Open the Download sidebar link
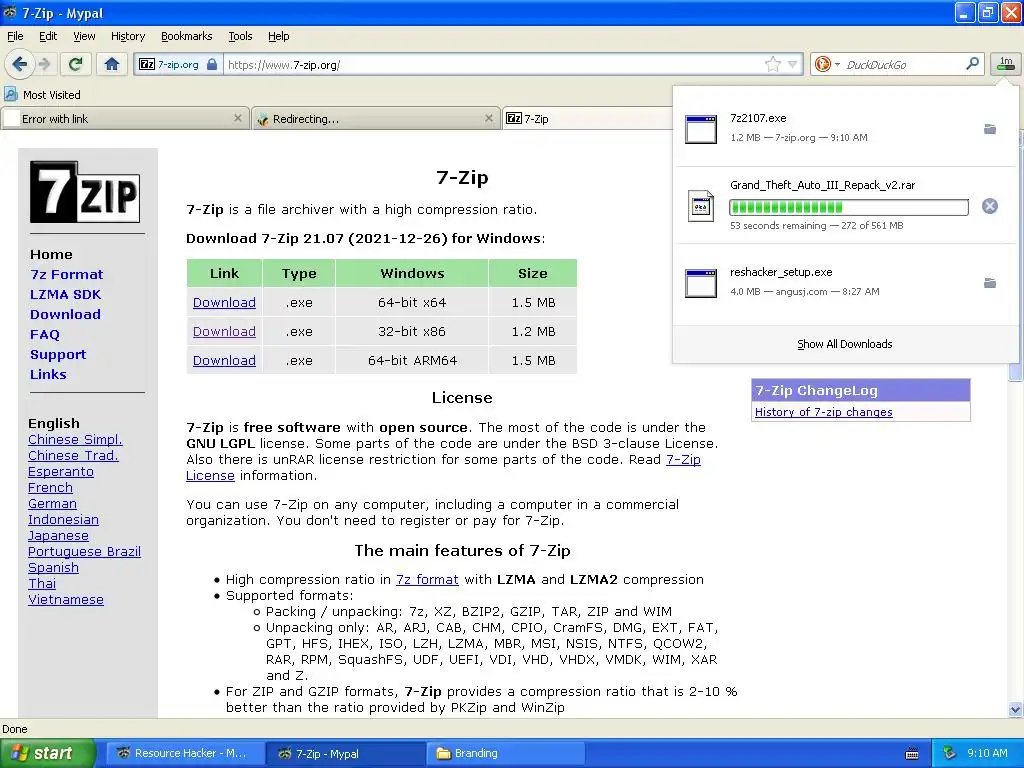 click(x=65, y=314)
